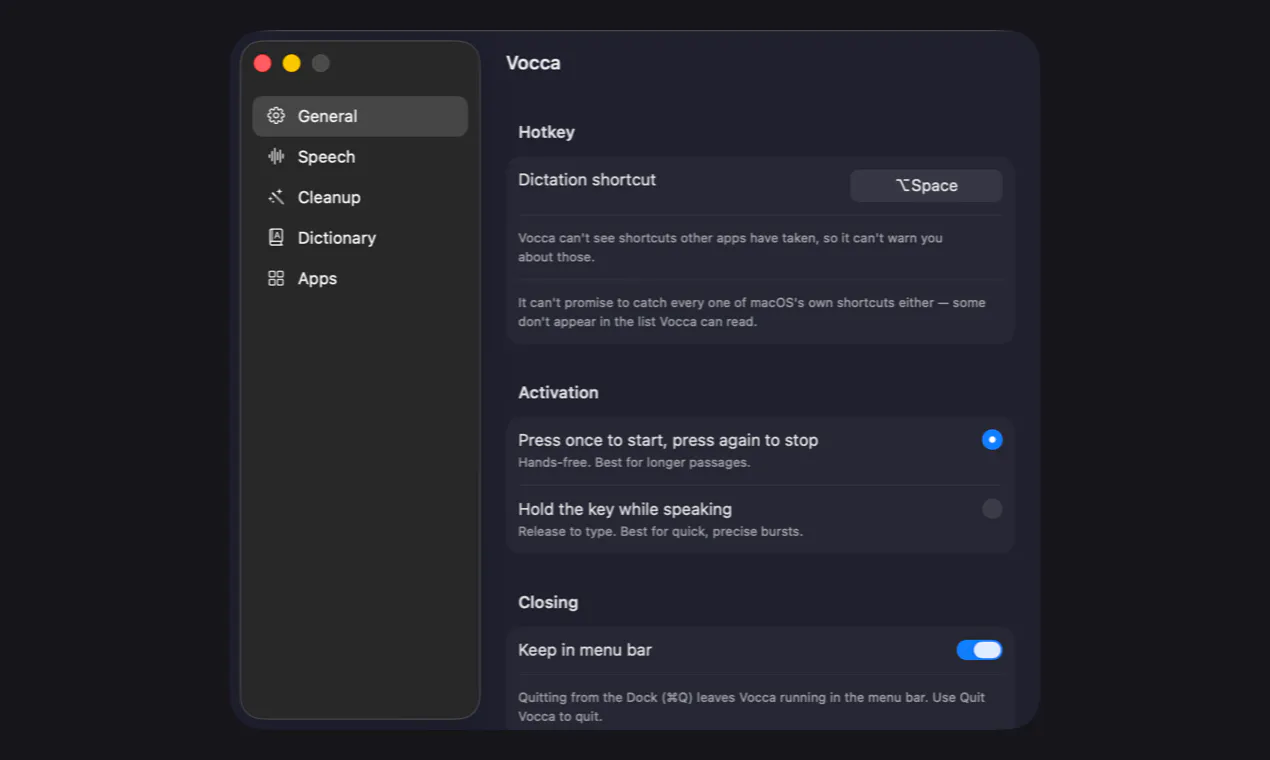Screen dimensions: 1270x760
Task: Click the Hotkey section heading
Action: click(x=546, y=132)
